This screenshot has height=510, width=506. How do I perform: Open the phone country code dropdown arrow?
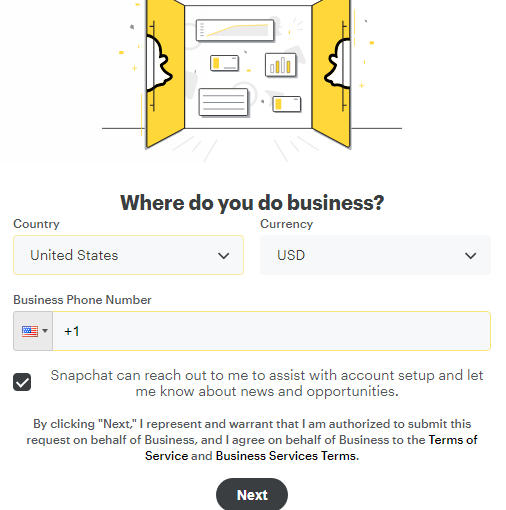pyautogui.click(x=45, y=331)
